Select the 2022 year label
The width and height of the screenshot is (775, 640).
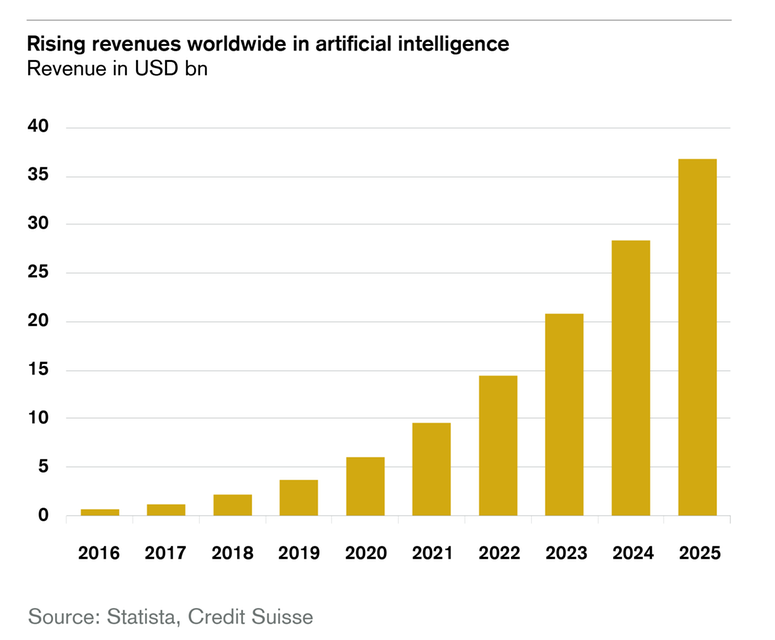(x=498, y=552)
